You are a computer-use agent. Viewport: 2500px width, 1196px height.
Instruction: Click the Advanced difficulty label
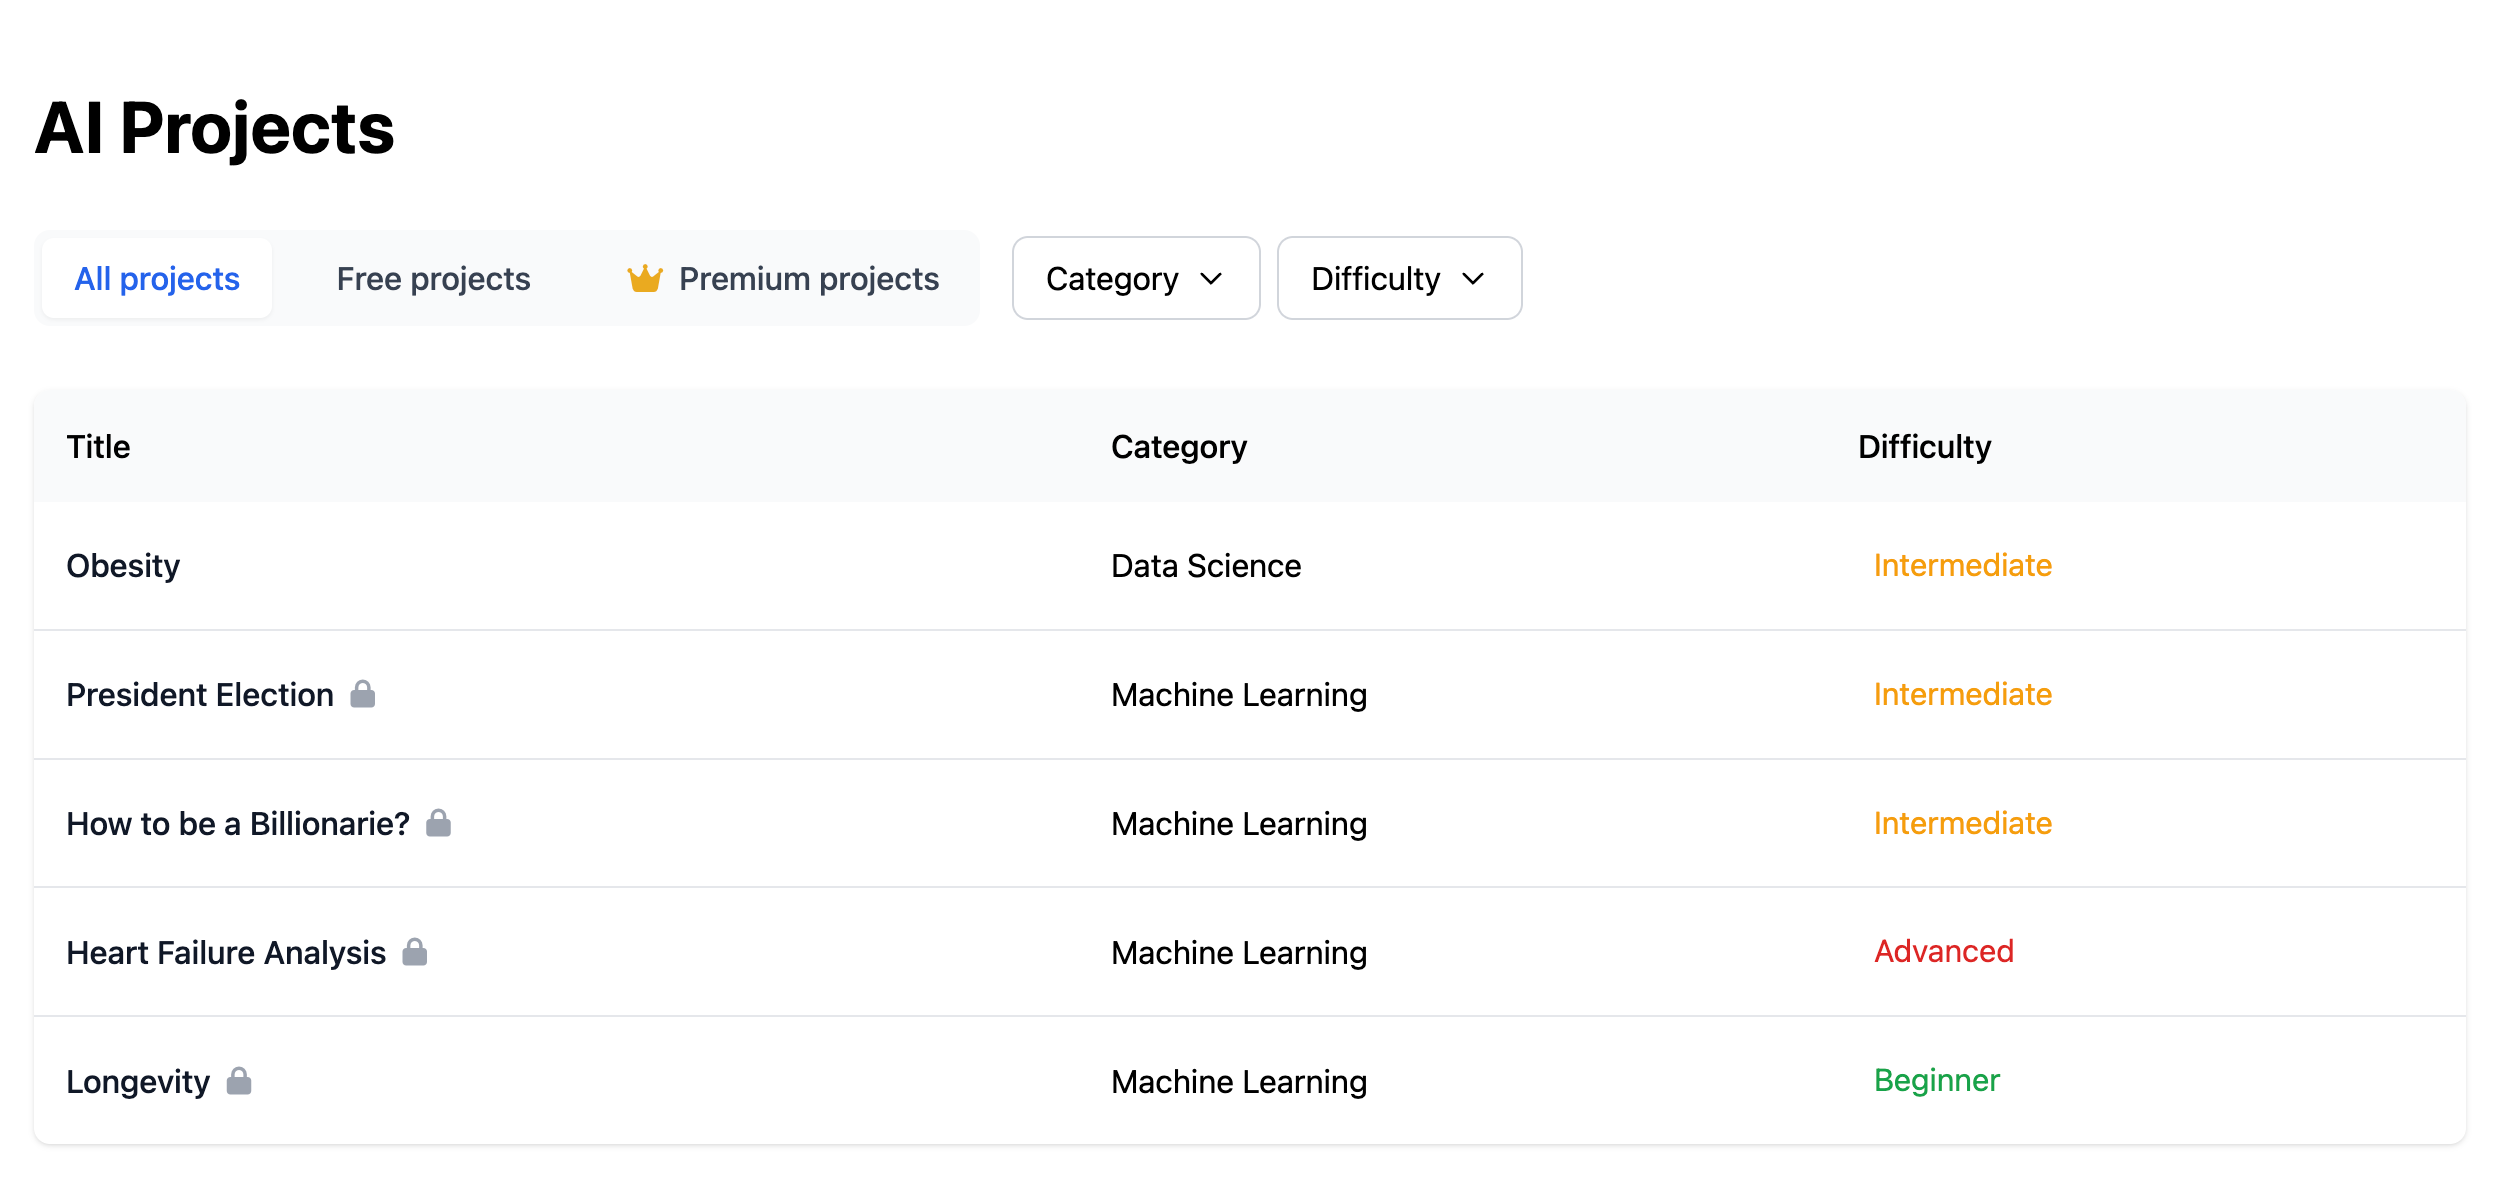pos(1944,951)
